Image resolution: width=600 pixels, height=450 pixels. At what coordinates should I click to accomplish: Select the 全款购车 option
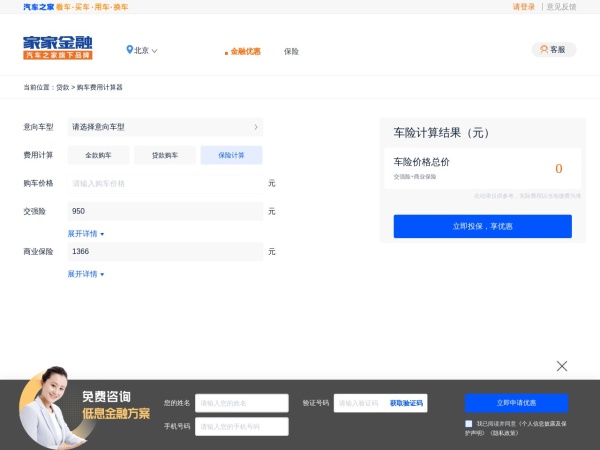pyautogui.click(x=98, y=155)
